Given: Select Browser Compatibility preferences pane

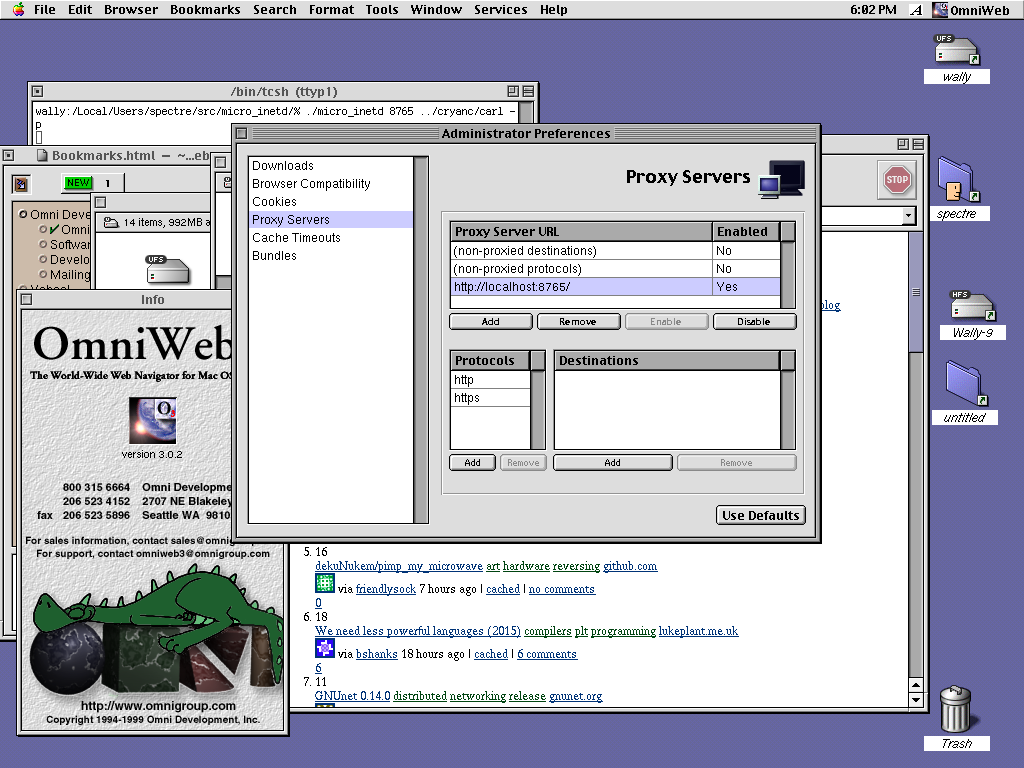Looking at the screenshot, I should (330, 184).
